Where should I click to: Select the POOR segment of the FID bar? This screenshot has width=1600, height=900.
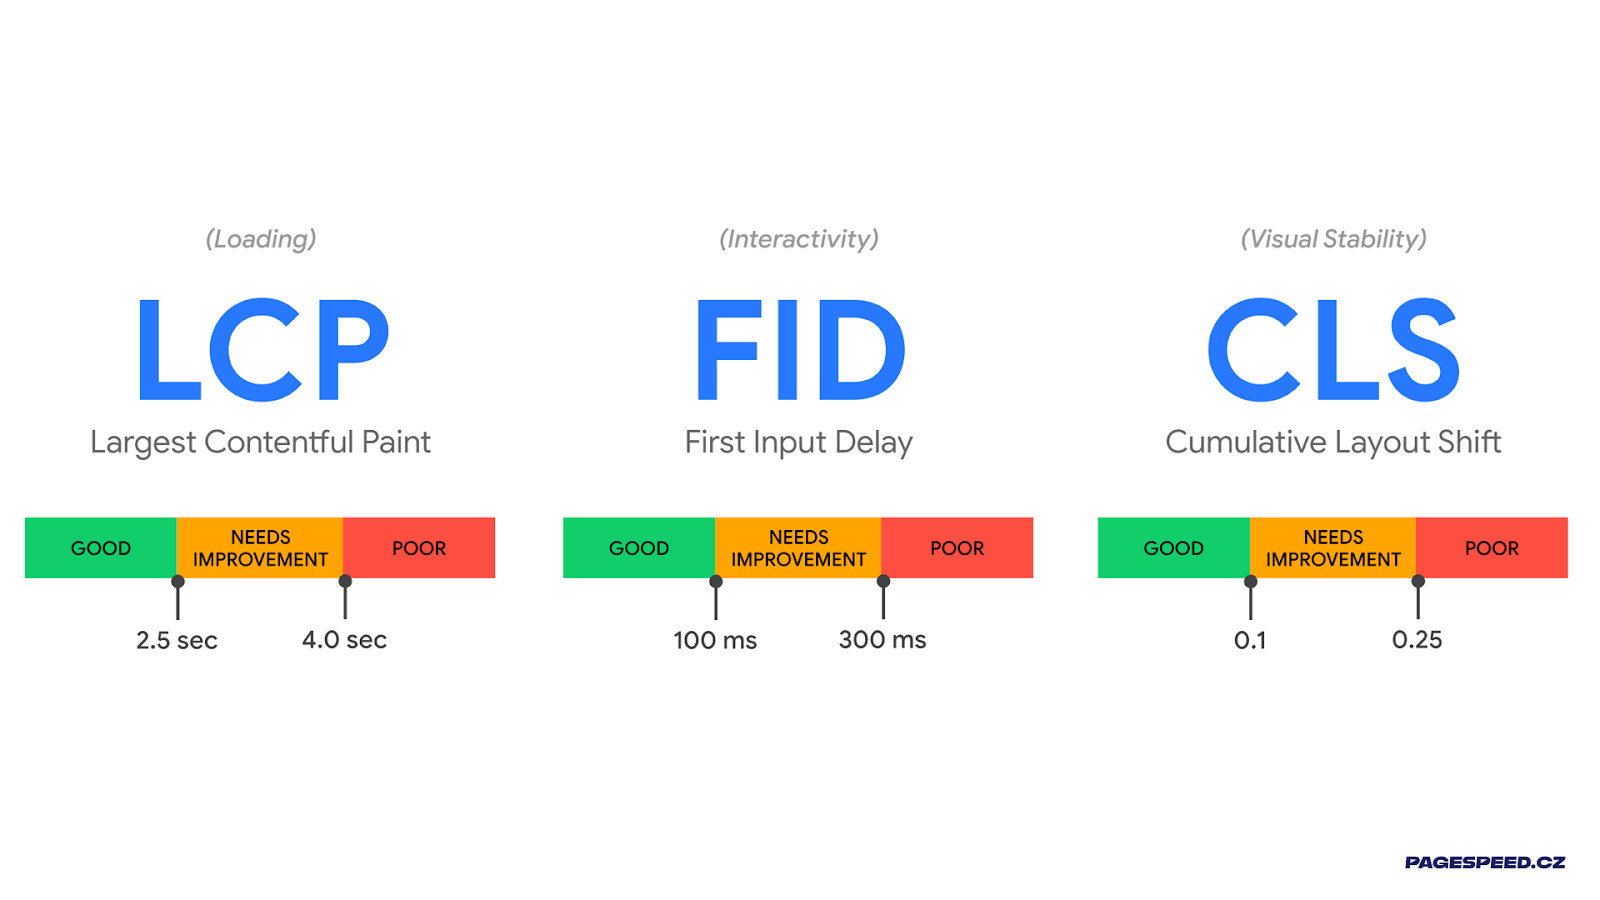[x=957, y=548]
